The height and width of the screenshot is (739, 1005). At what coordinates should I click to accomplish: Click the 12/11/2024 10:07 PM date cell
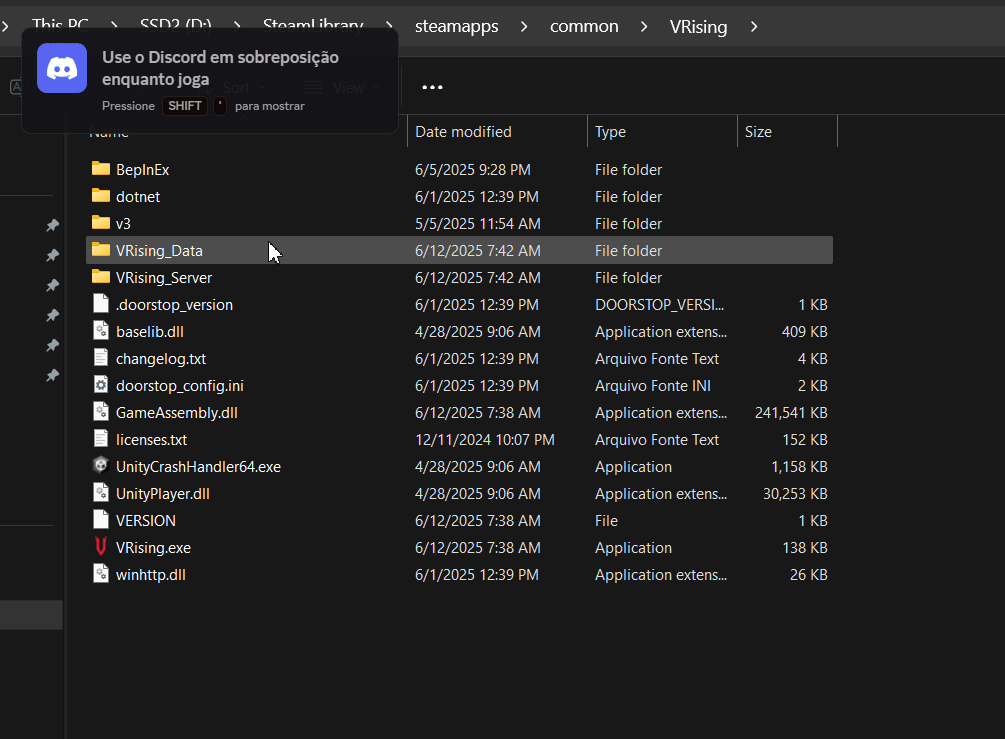485,440
